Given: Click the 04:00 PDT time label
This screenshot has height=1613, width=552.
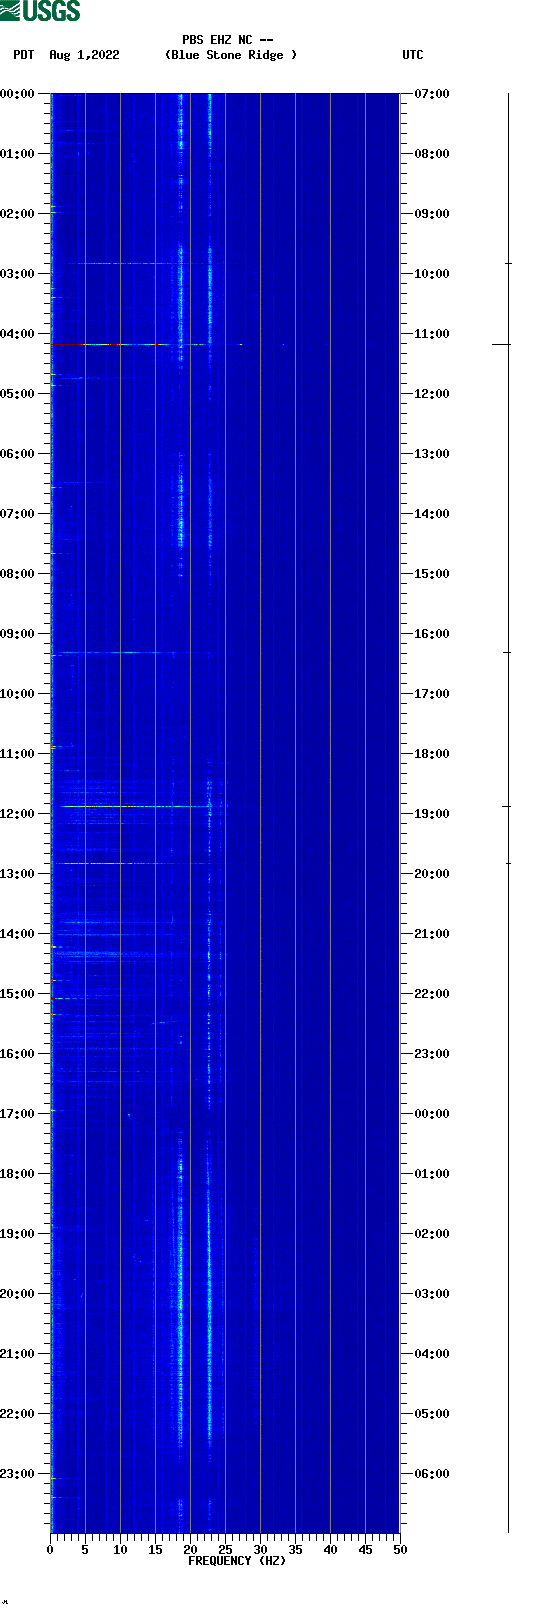Looking at the screenshot, I should pyautogui.click(x=18, y=334).
